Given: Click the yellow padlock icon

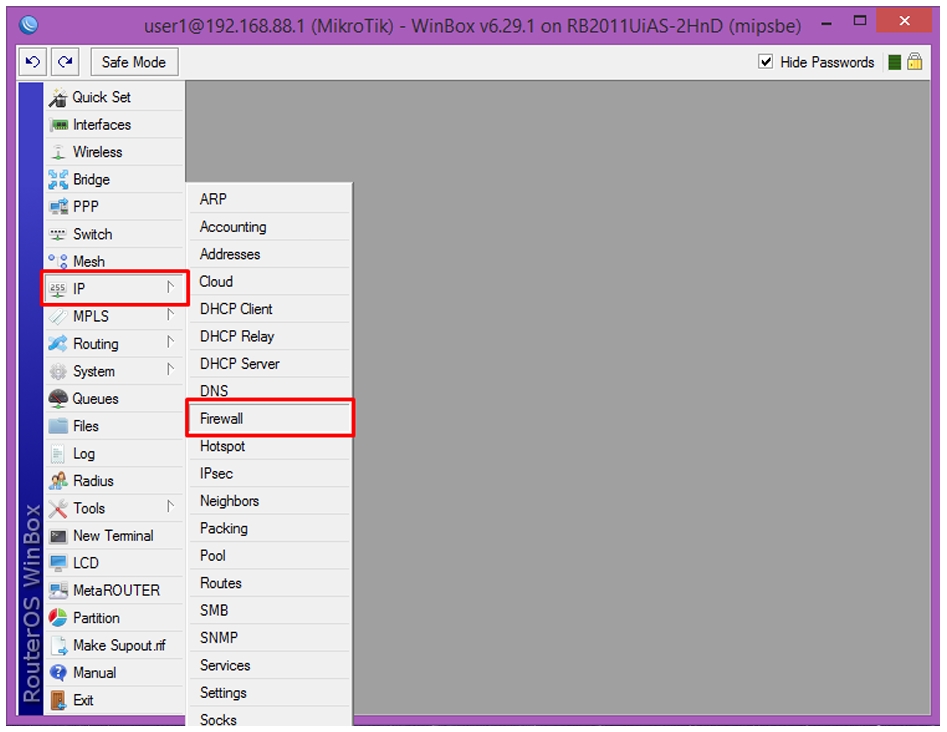Looking at the screenshot, I should [x=914, y=62].
